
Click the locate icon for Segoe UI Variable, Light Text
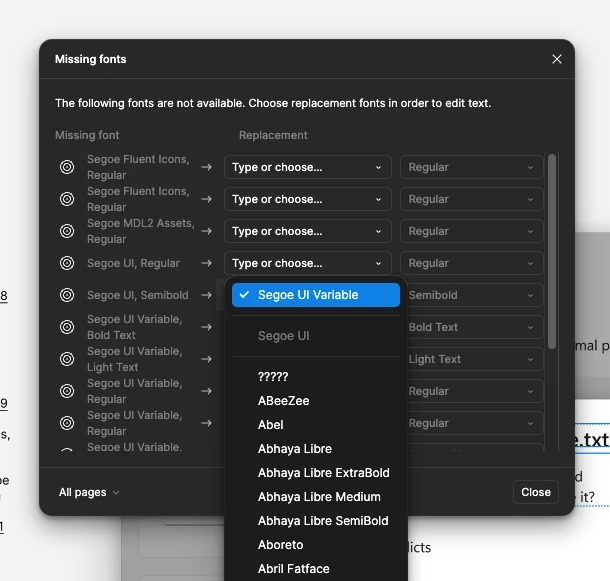67,359
